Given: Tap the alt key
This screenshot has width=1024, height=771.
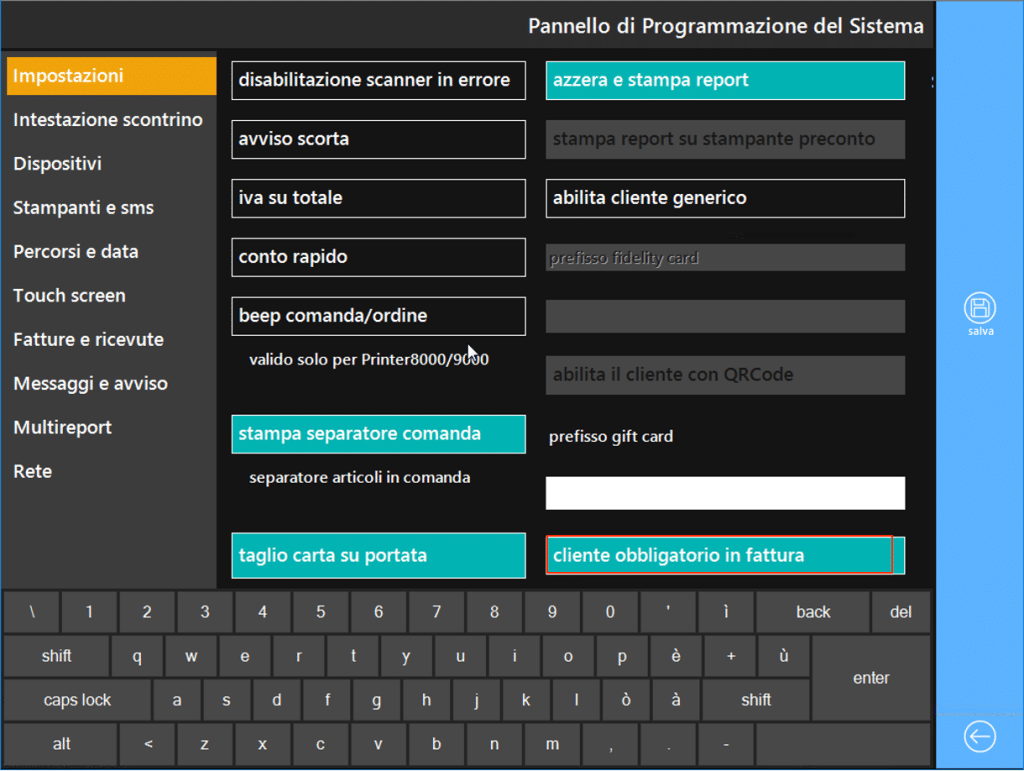Looking at the screenshot, I should click(x=61, y=744).
